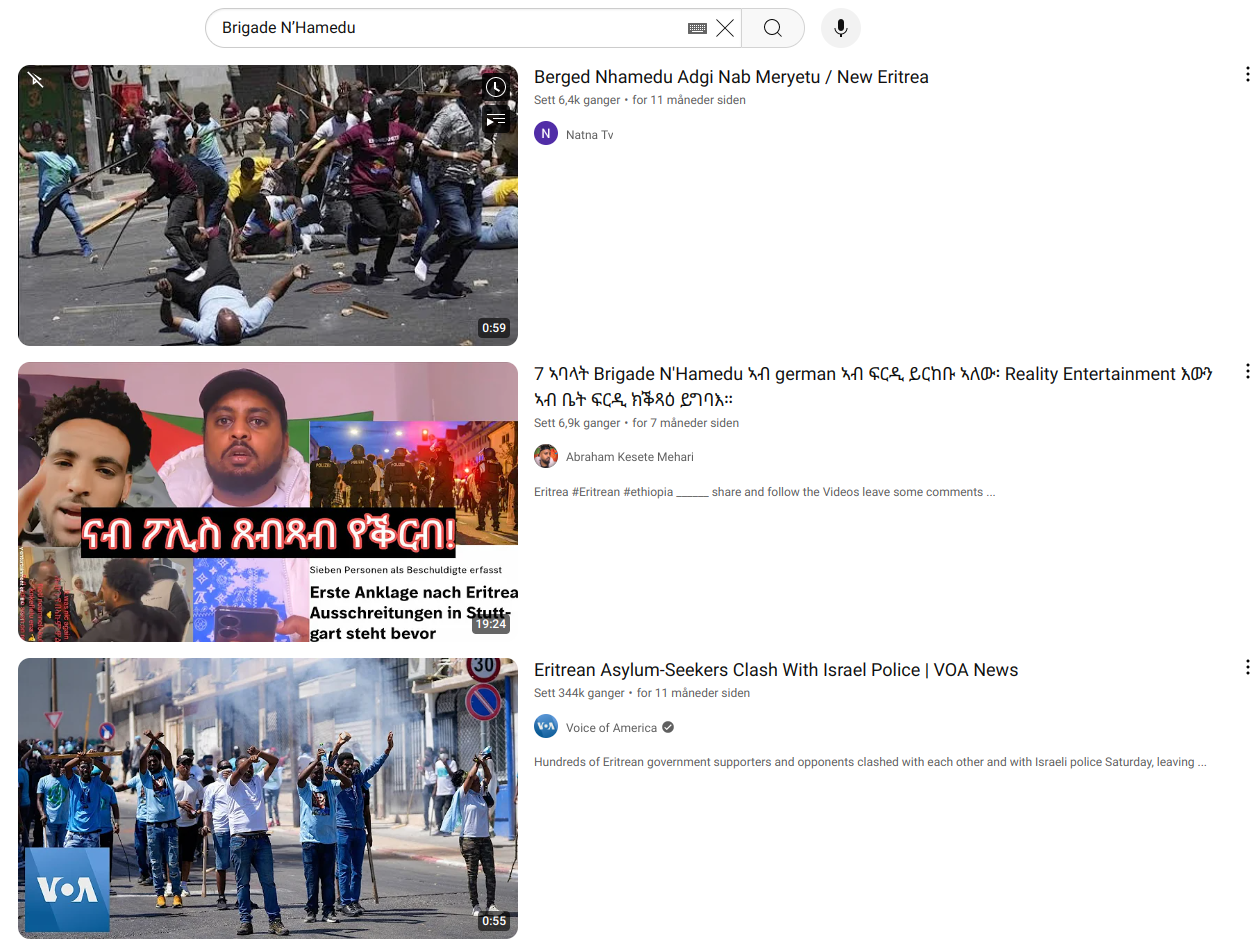The height and width of the screenshot is (951, 1260).
Task: Open Abraham Kesete Mehari channel avatar
Action: click(x=546, y=457)
